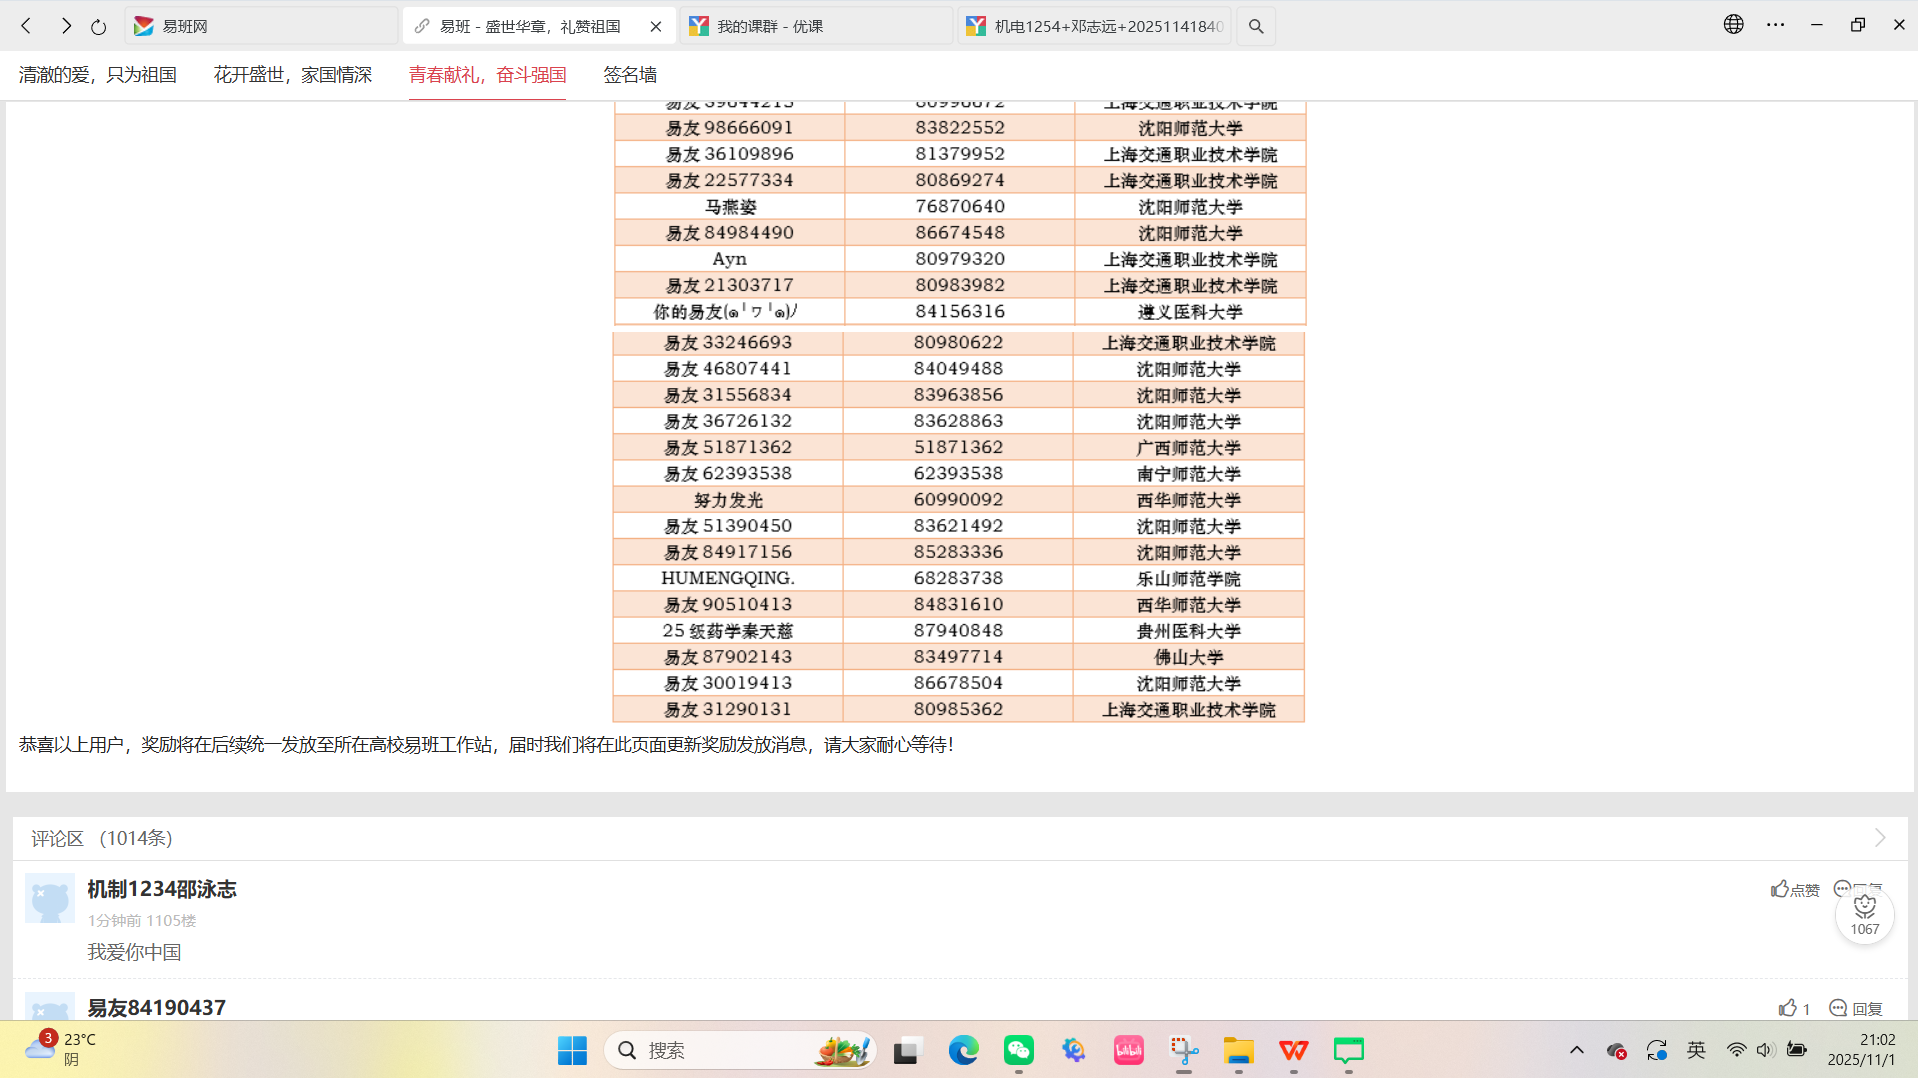Click the floating heart icon showing 1067

point(1865,914)
